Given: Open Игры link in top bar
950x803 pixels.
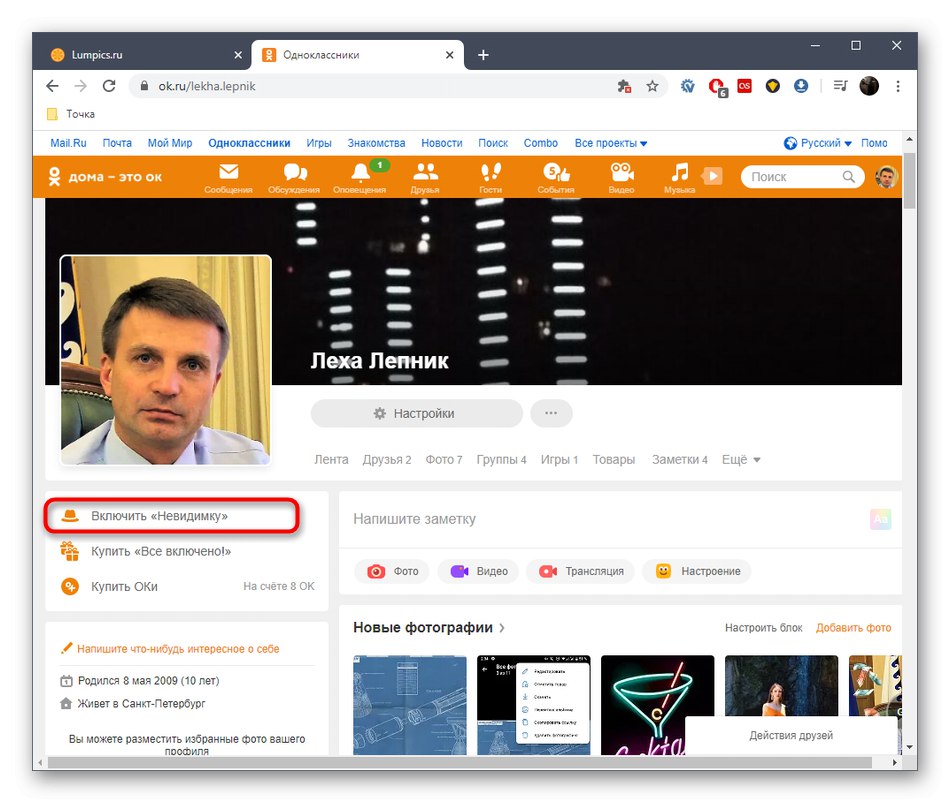Looking at the screenshot, I should pyautogui.click(x=319, y=143).
